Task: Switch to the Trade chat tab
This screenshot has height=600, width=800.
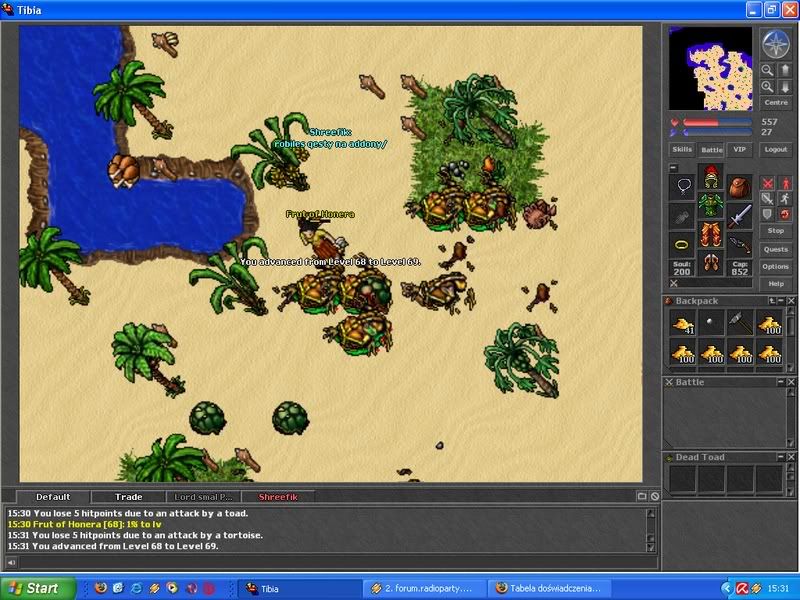Action: coord(129,497)
